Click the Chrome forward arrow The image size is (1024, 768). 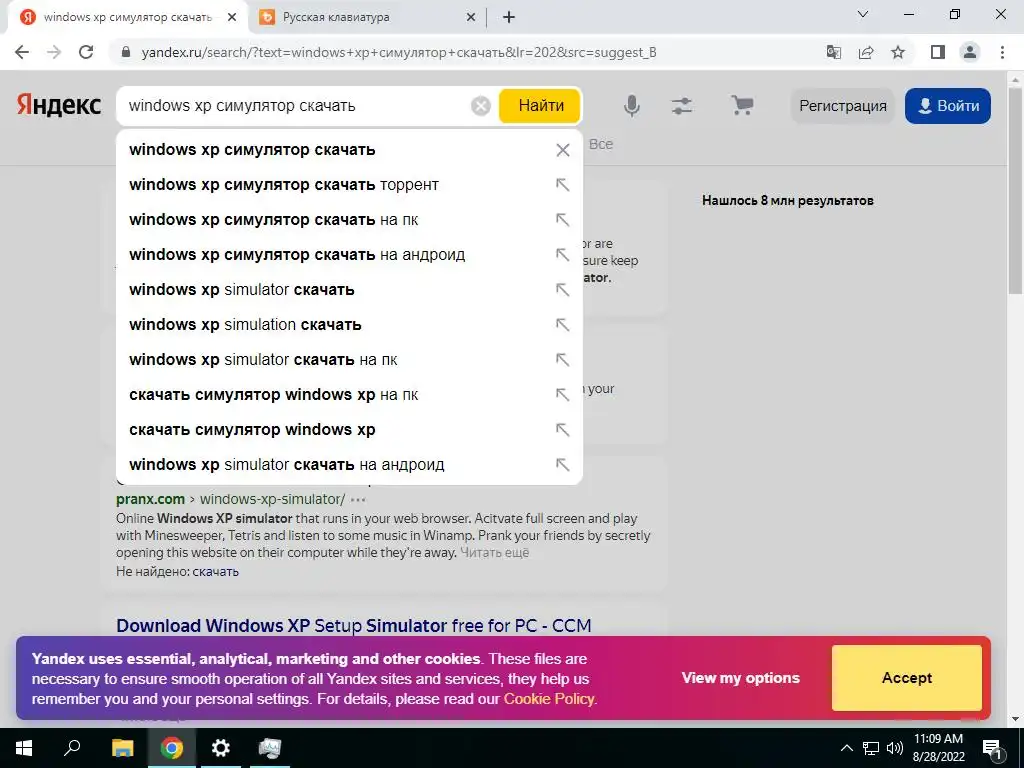[54, 52]
